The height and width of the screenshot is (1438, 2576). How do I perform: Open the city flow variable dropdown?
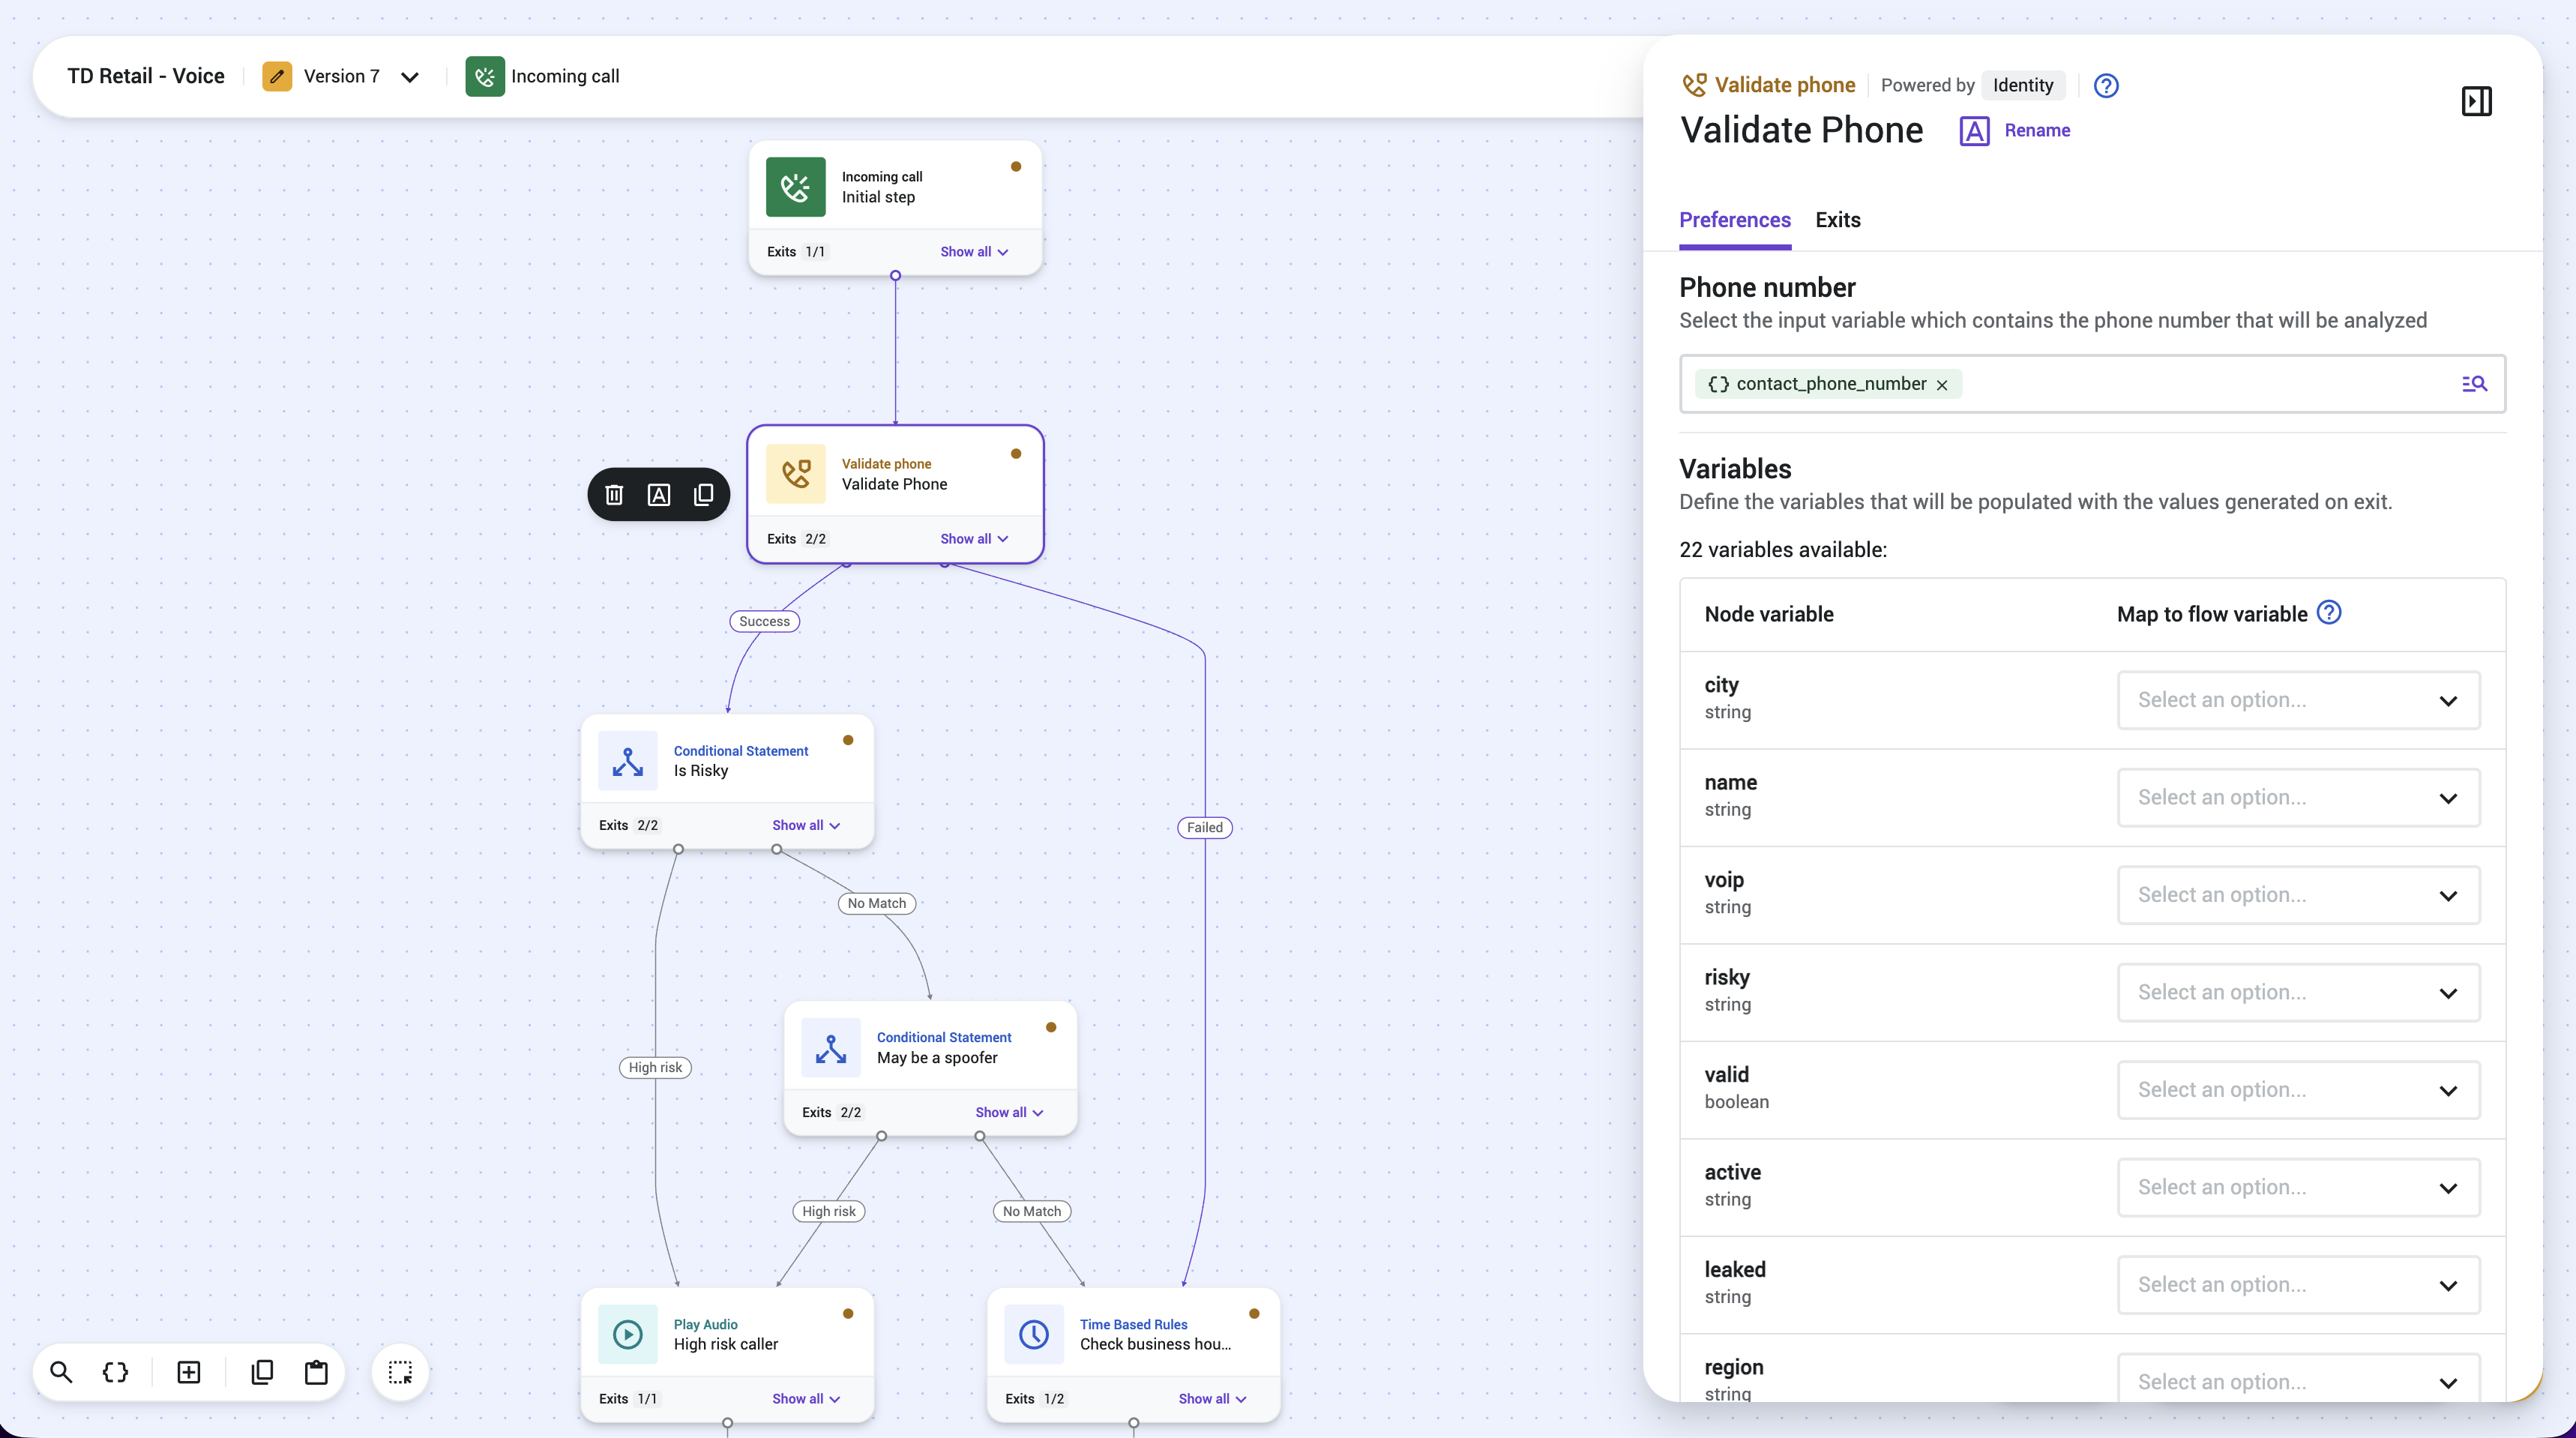[2298, 700]
